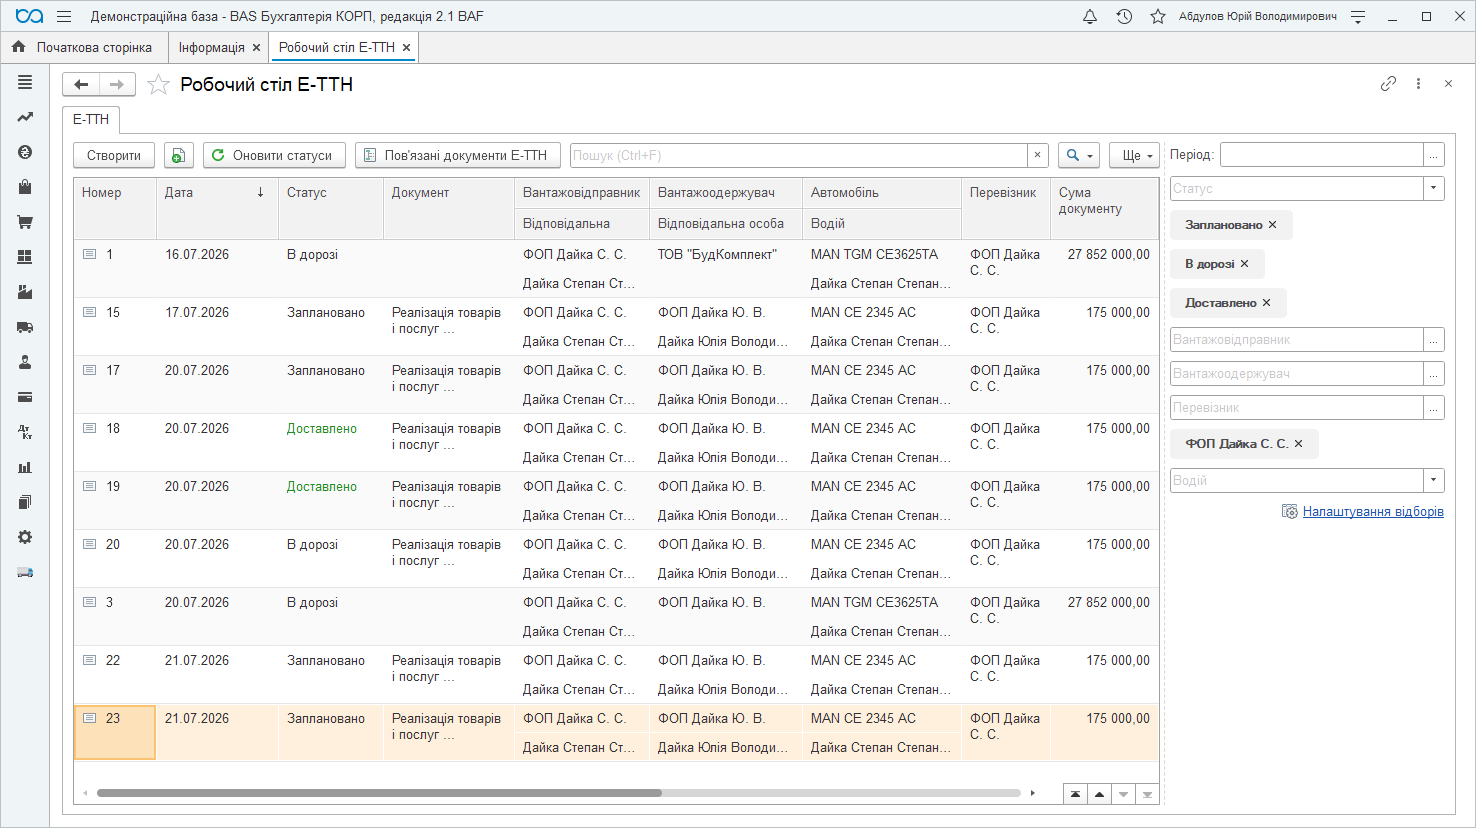Screen dimensions: 1476x828
Task: Remove the ФОП Дайка С. С. carrier chip
Action: (x=1298, y=444)
